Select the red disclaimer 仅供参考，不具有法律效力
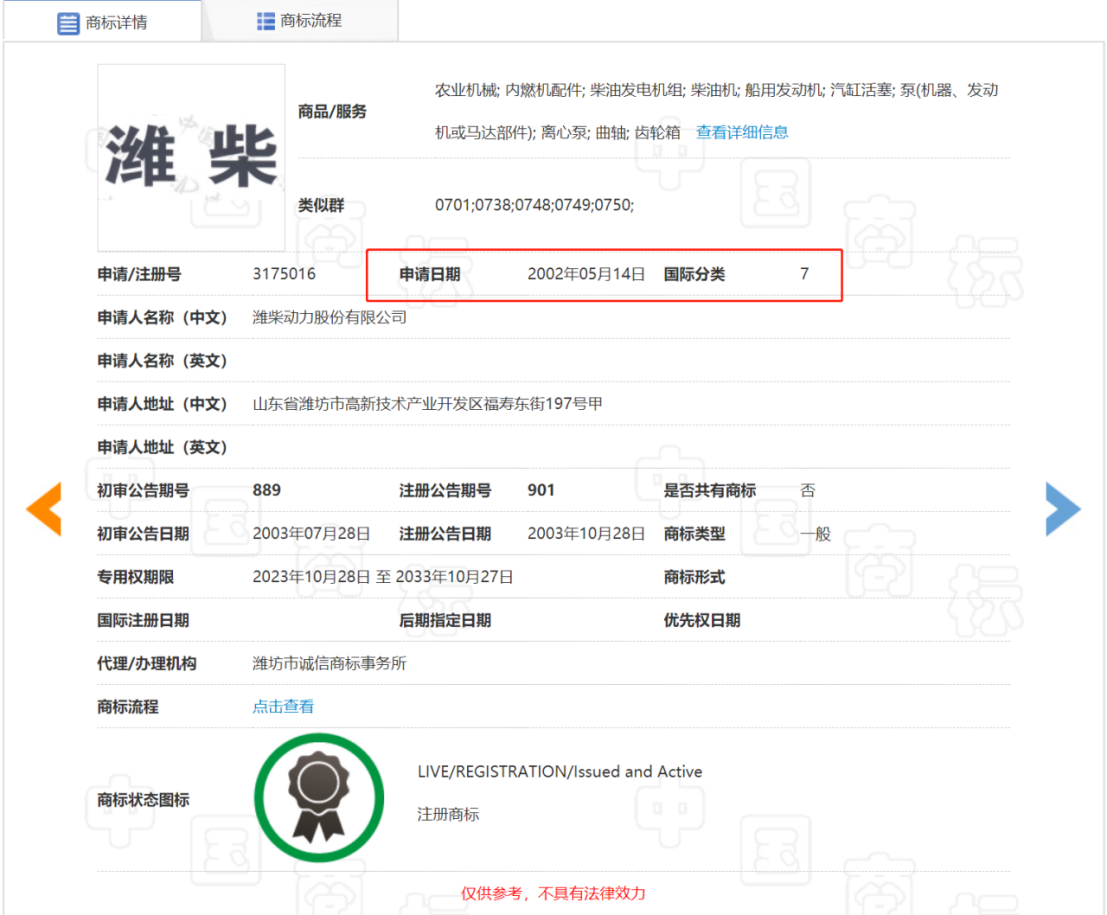The height and width of the screenshot is (915, 1107). (554, 894)
